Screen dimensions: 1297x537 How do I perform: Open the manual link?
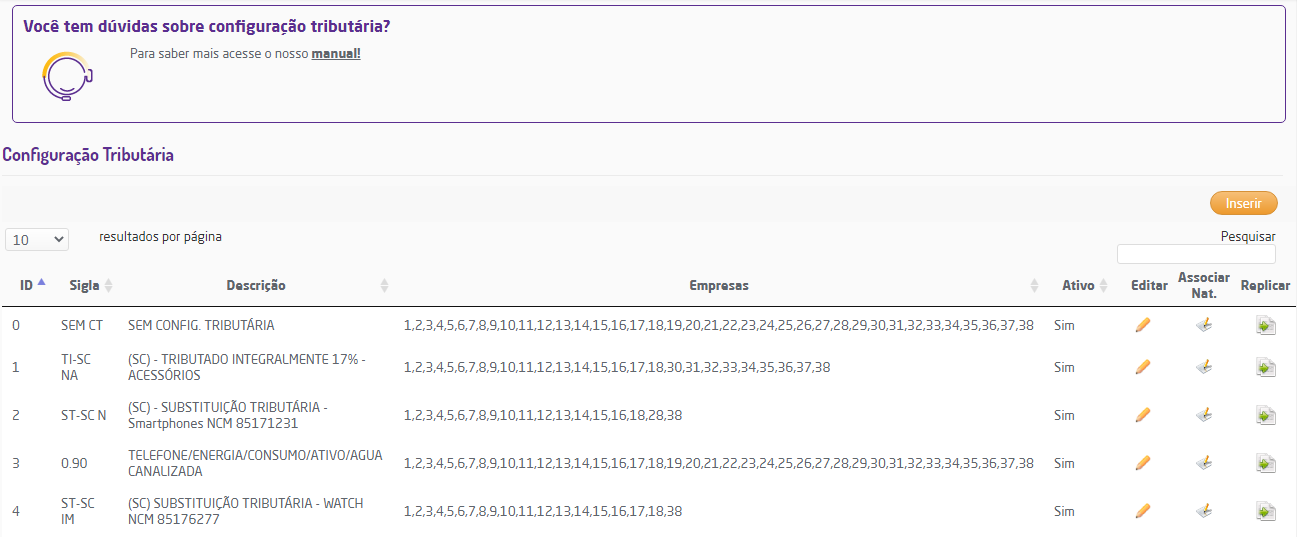click(336, 53)
